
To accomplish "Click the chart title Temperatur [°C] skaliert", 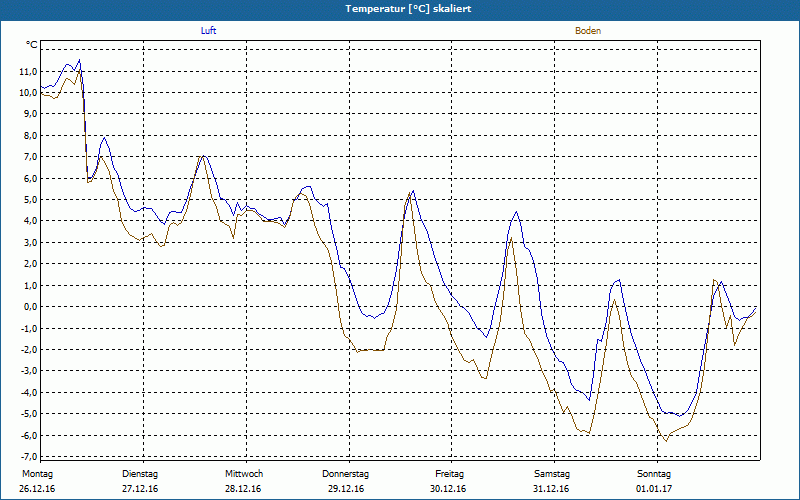I will (408, 9).
